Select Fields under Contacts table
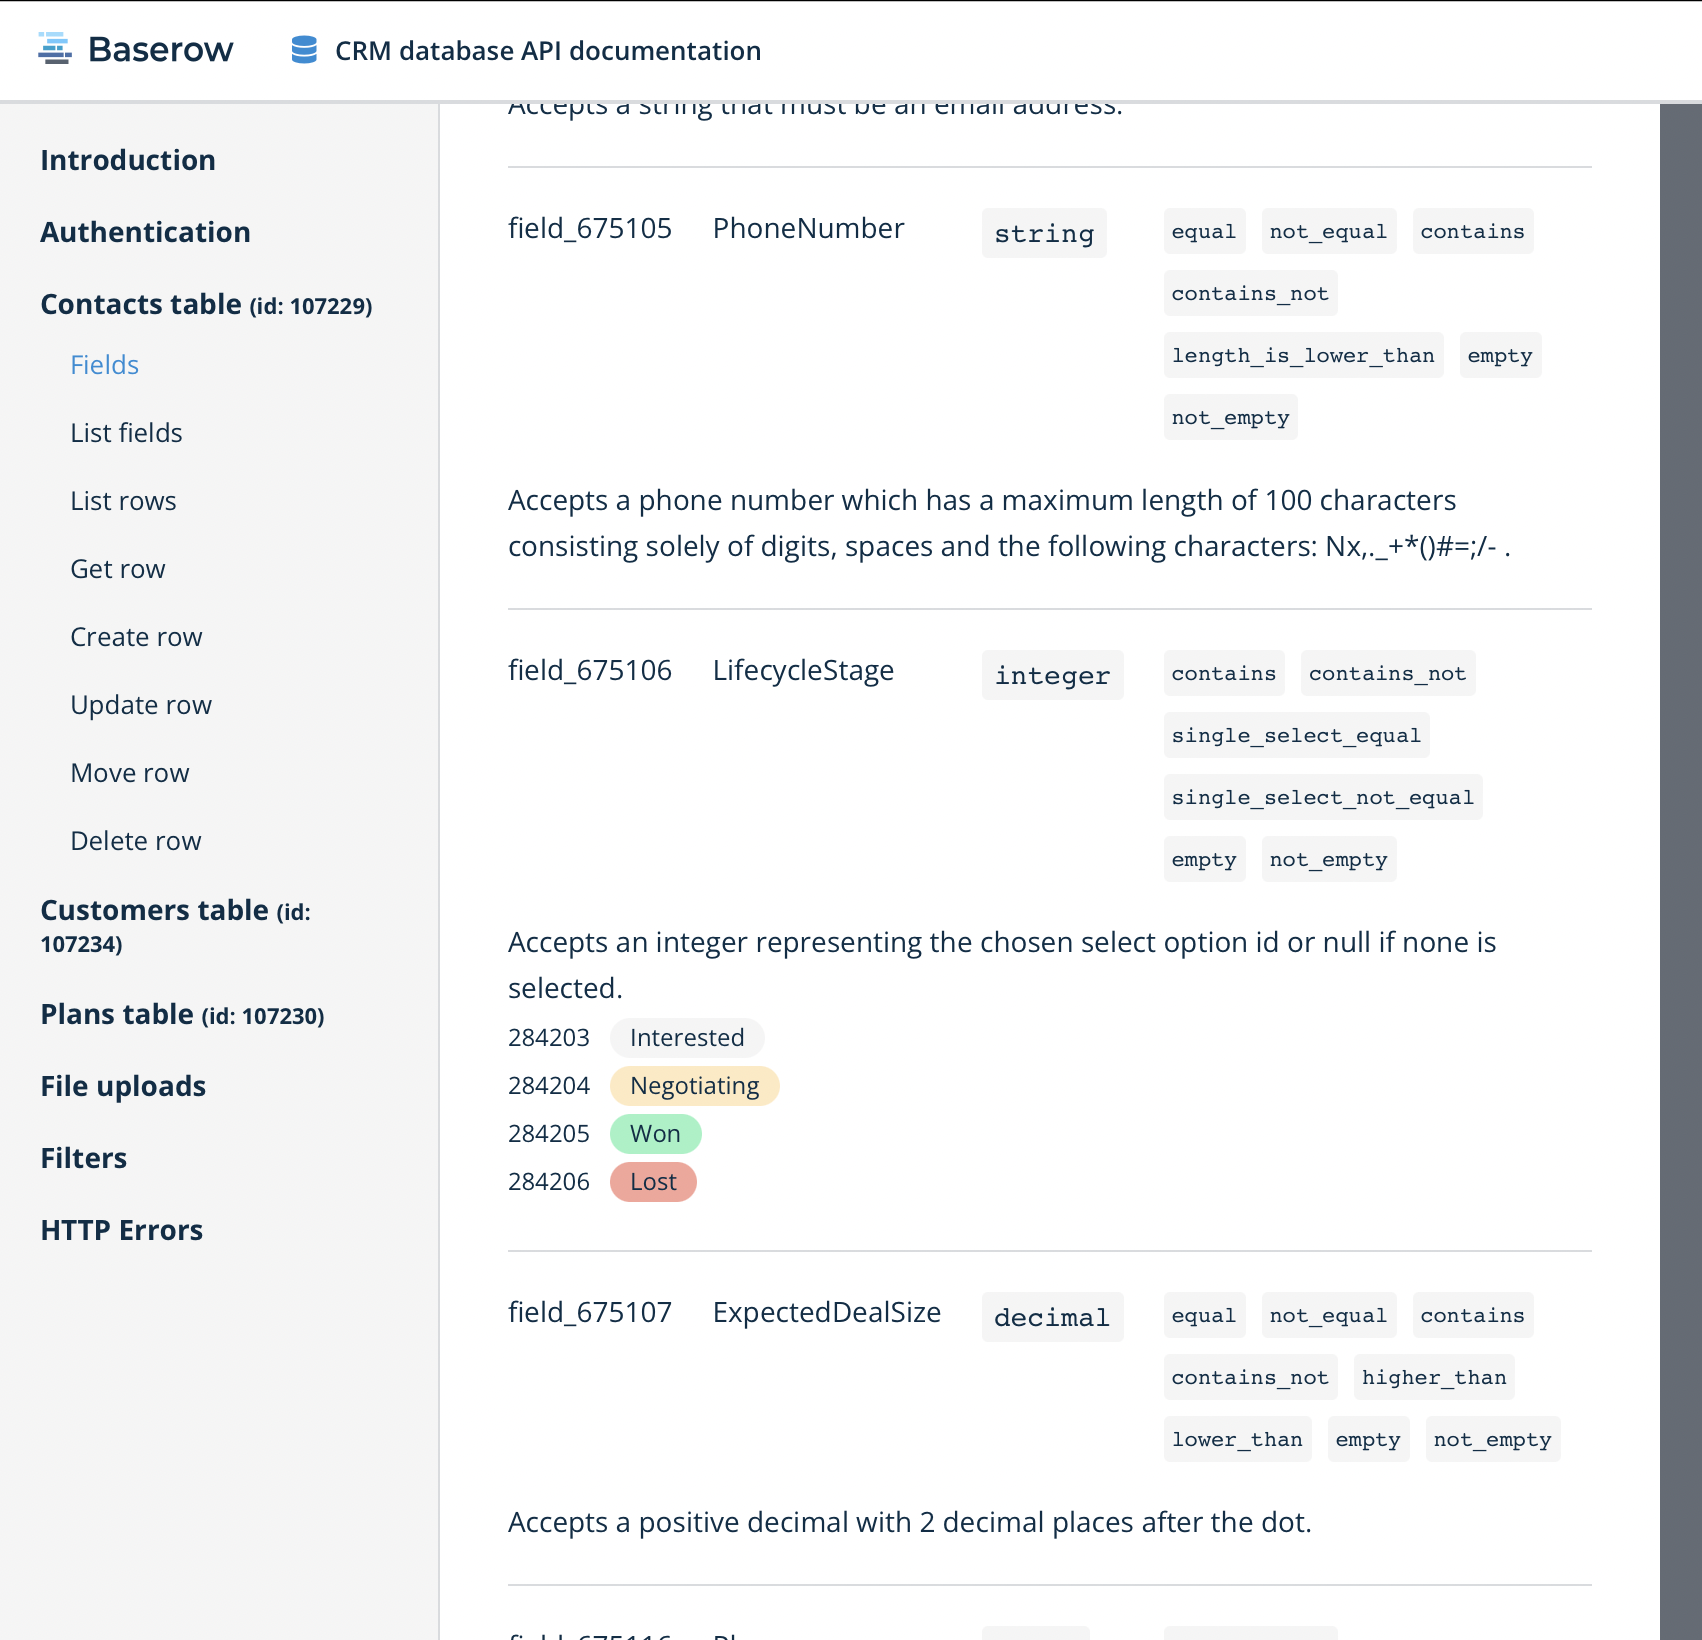Viewport: 1702px width, 1640px height. pos(104,364)
